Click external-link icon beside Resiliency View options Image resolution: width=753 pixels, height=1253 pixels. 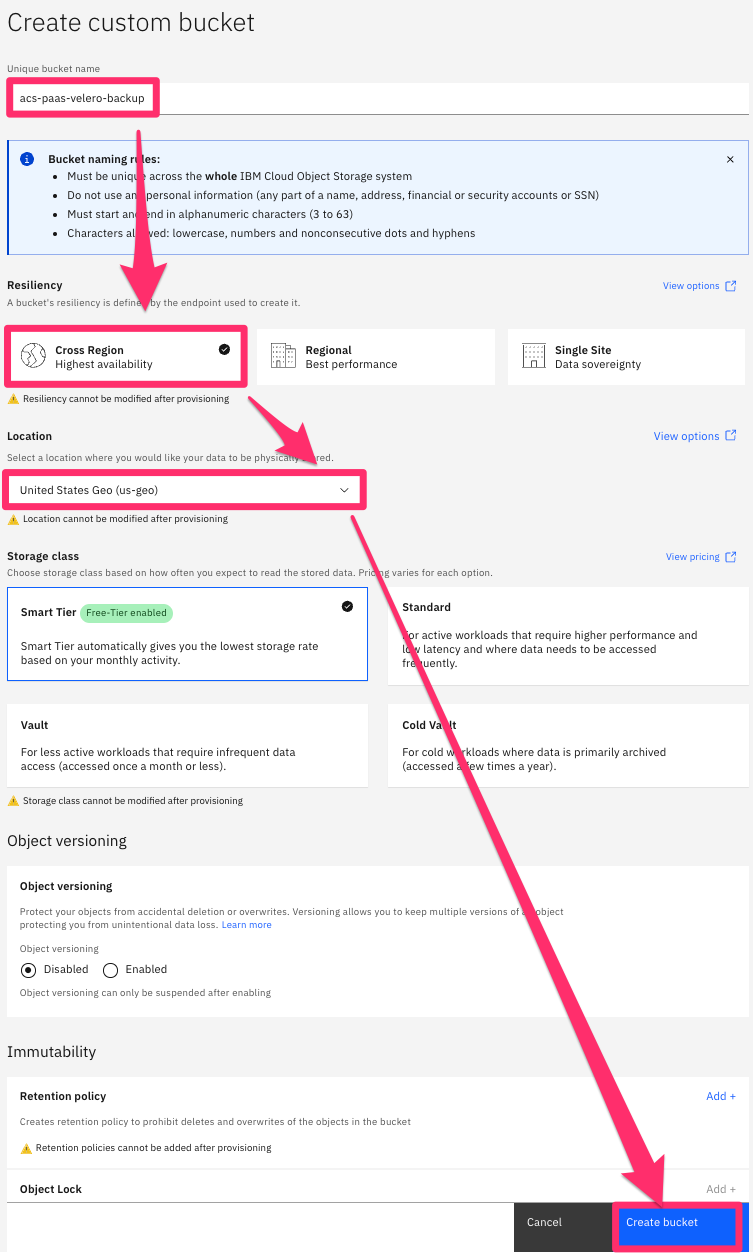pos(731,286)
